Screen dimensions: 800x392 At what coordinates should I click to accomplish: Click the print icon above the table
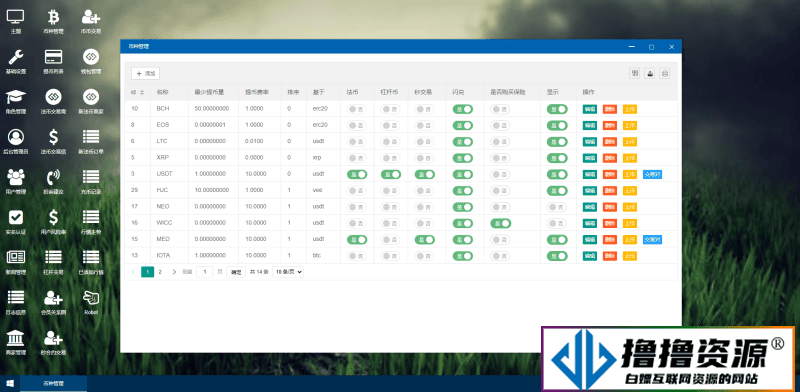665,74
